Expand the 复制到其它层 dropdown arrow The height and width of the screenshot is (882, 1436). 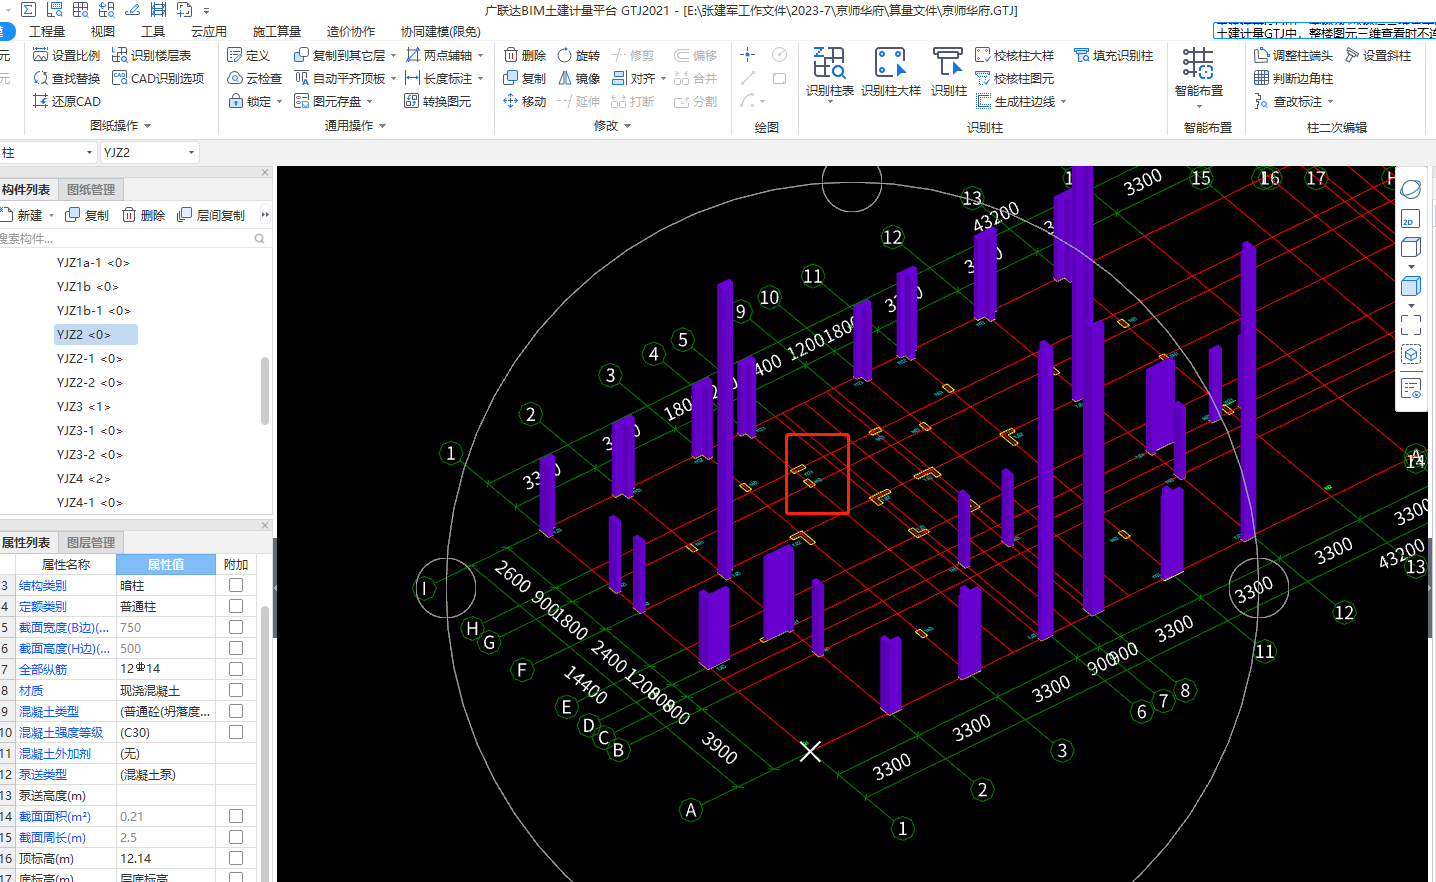[393, 56]
